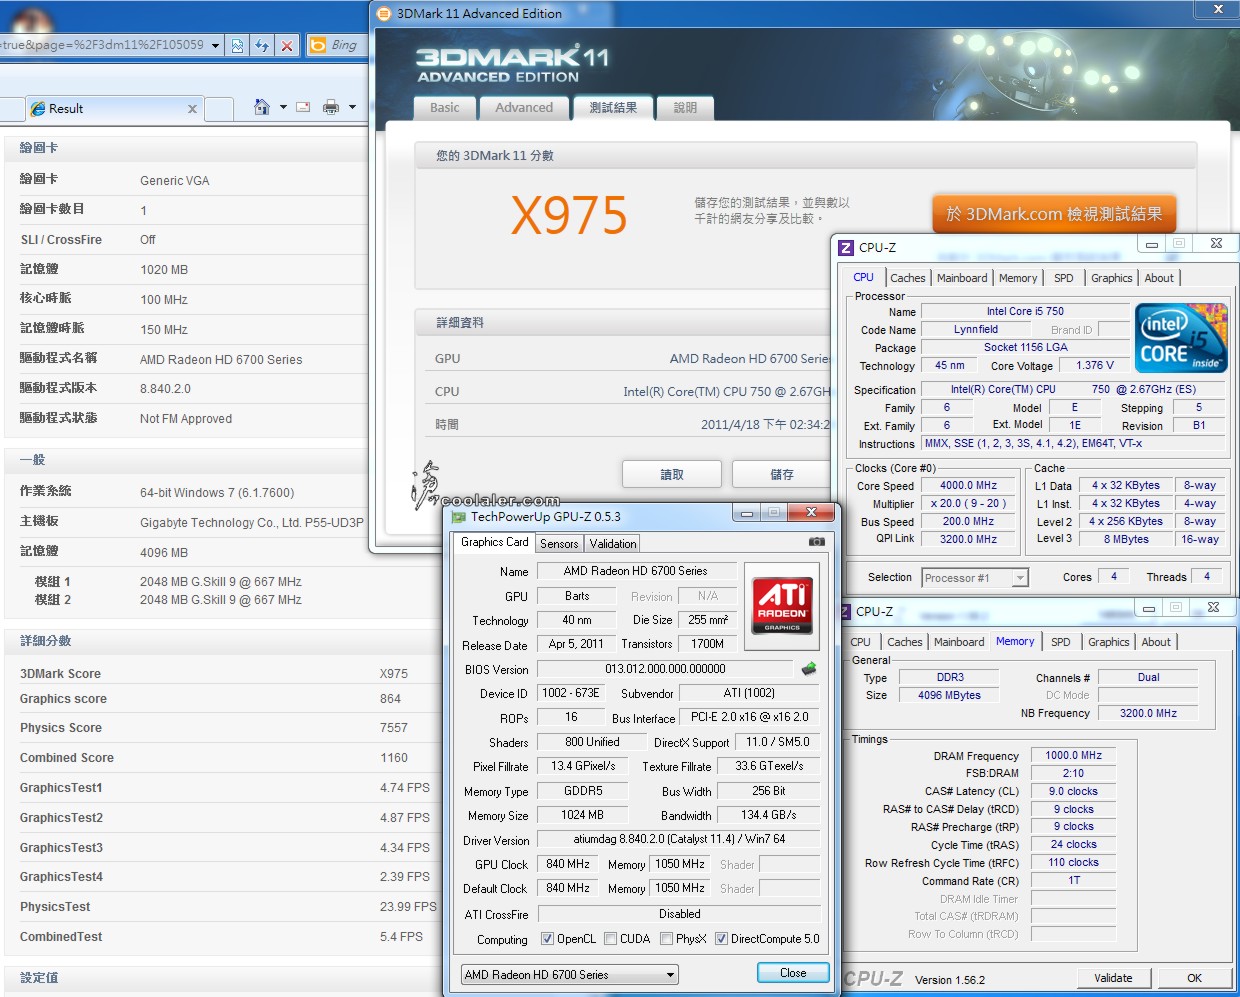Click the DRAM Frequency value 1000.0 MHz

coord(1073,756)
